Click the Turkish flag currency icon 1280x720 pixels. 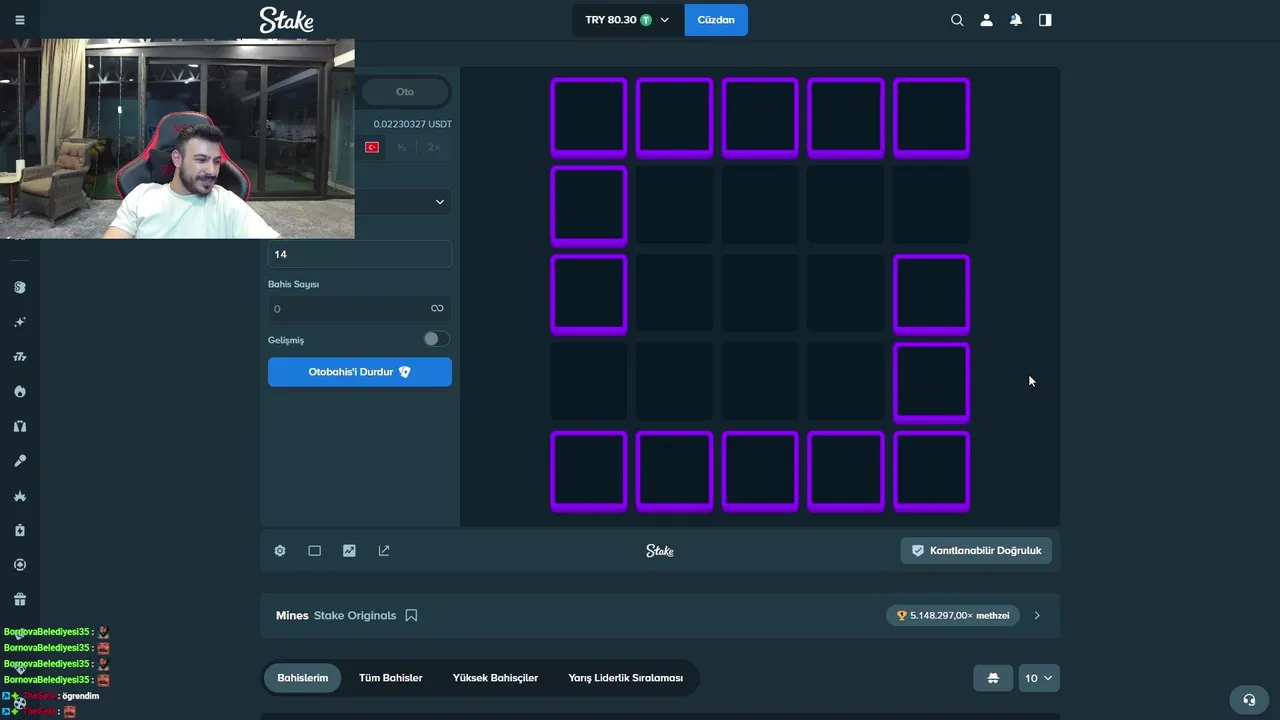point(372,147)
